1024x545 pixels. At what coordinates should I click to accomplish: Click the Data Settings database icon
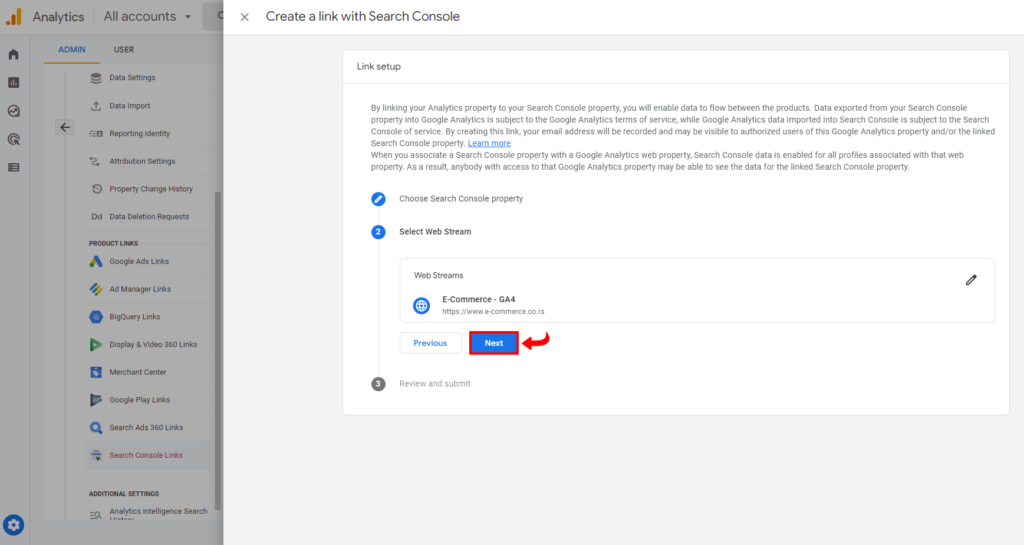coord(96,78)
